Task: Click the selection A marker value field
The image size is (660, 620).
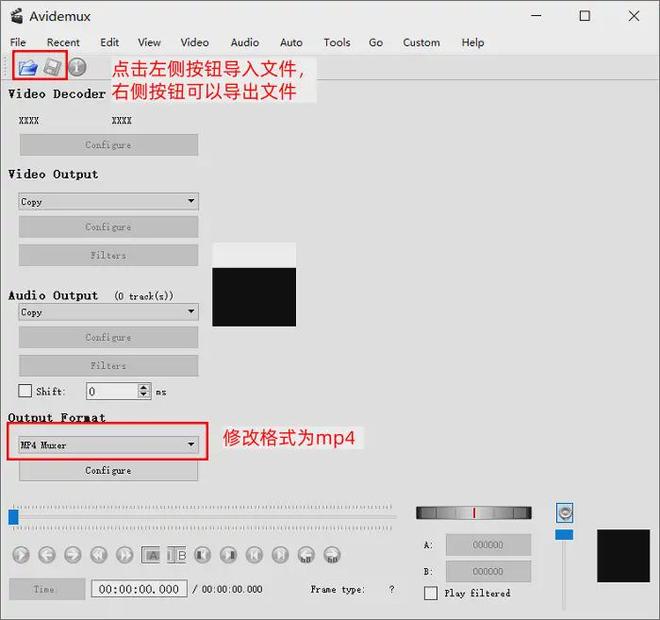Action: 488,545
